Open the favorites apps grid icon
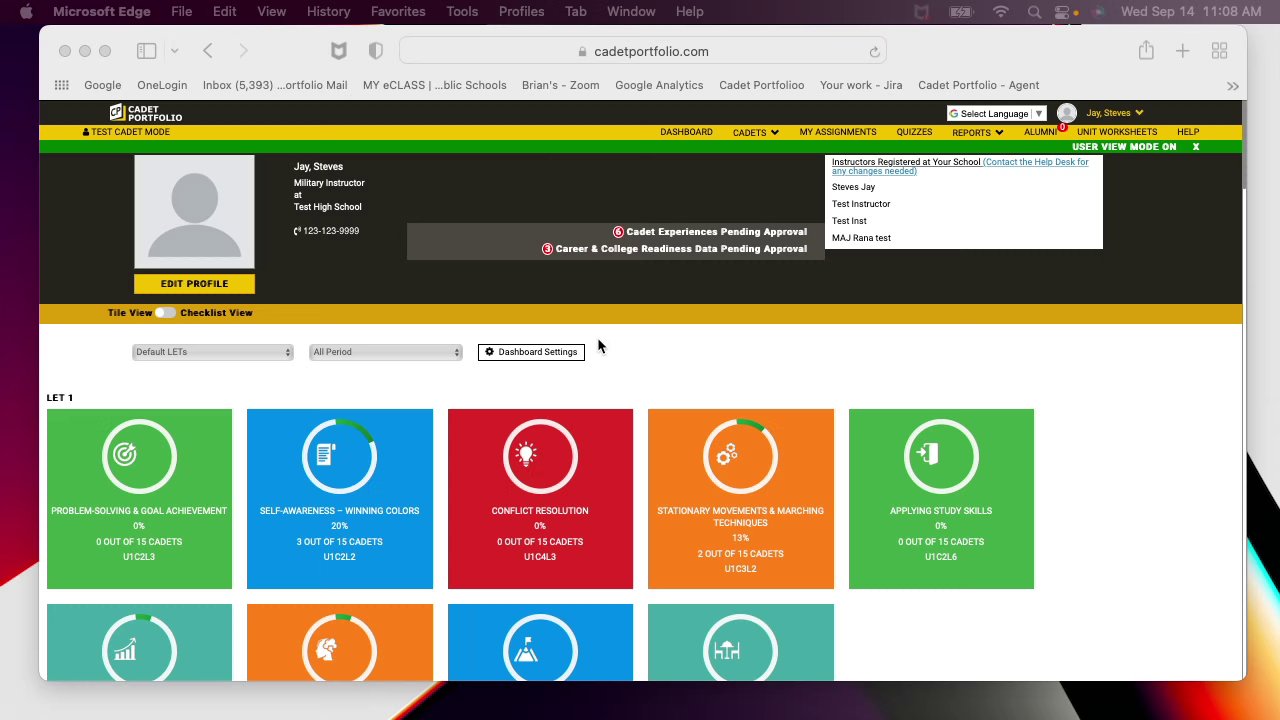Screen dimensions: 1280x720 [62, 85]
